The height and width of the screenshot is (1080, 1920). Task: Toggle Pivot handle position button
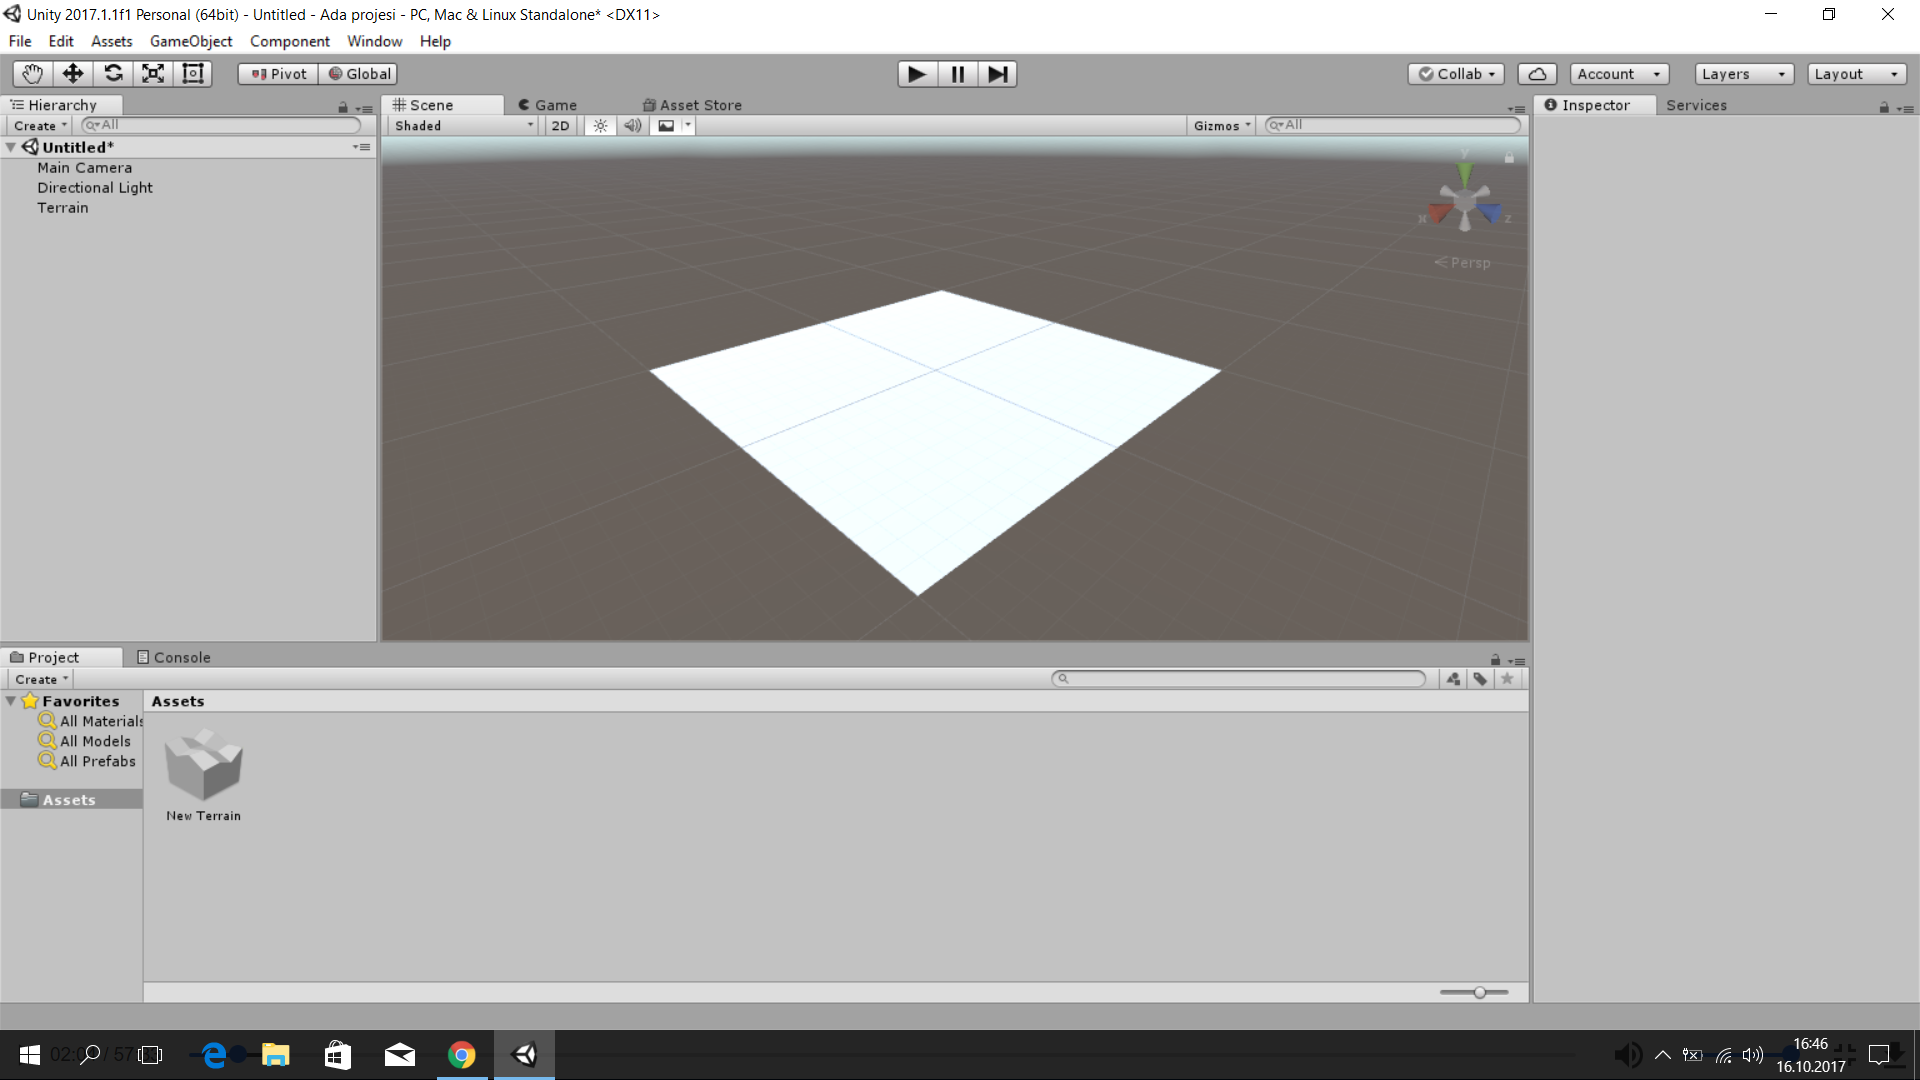tap(278, 74)
